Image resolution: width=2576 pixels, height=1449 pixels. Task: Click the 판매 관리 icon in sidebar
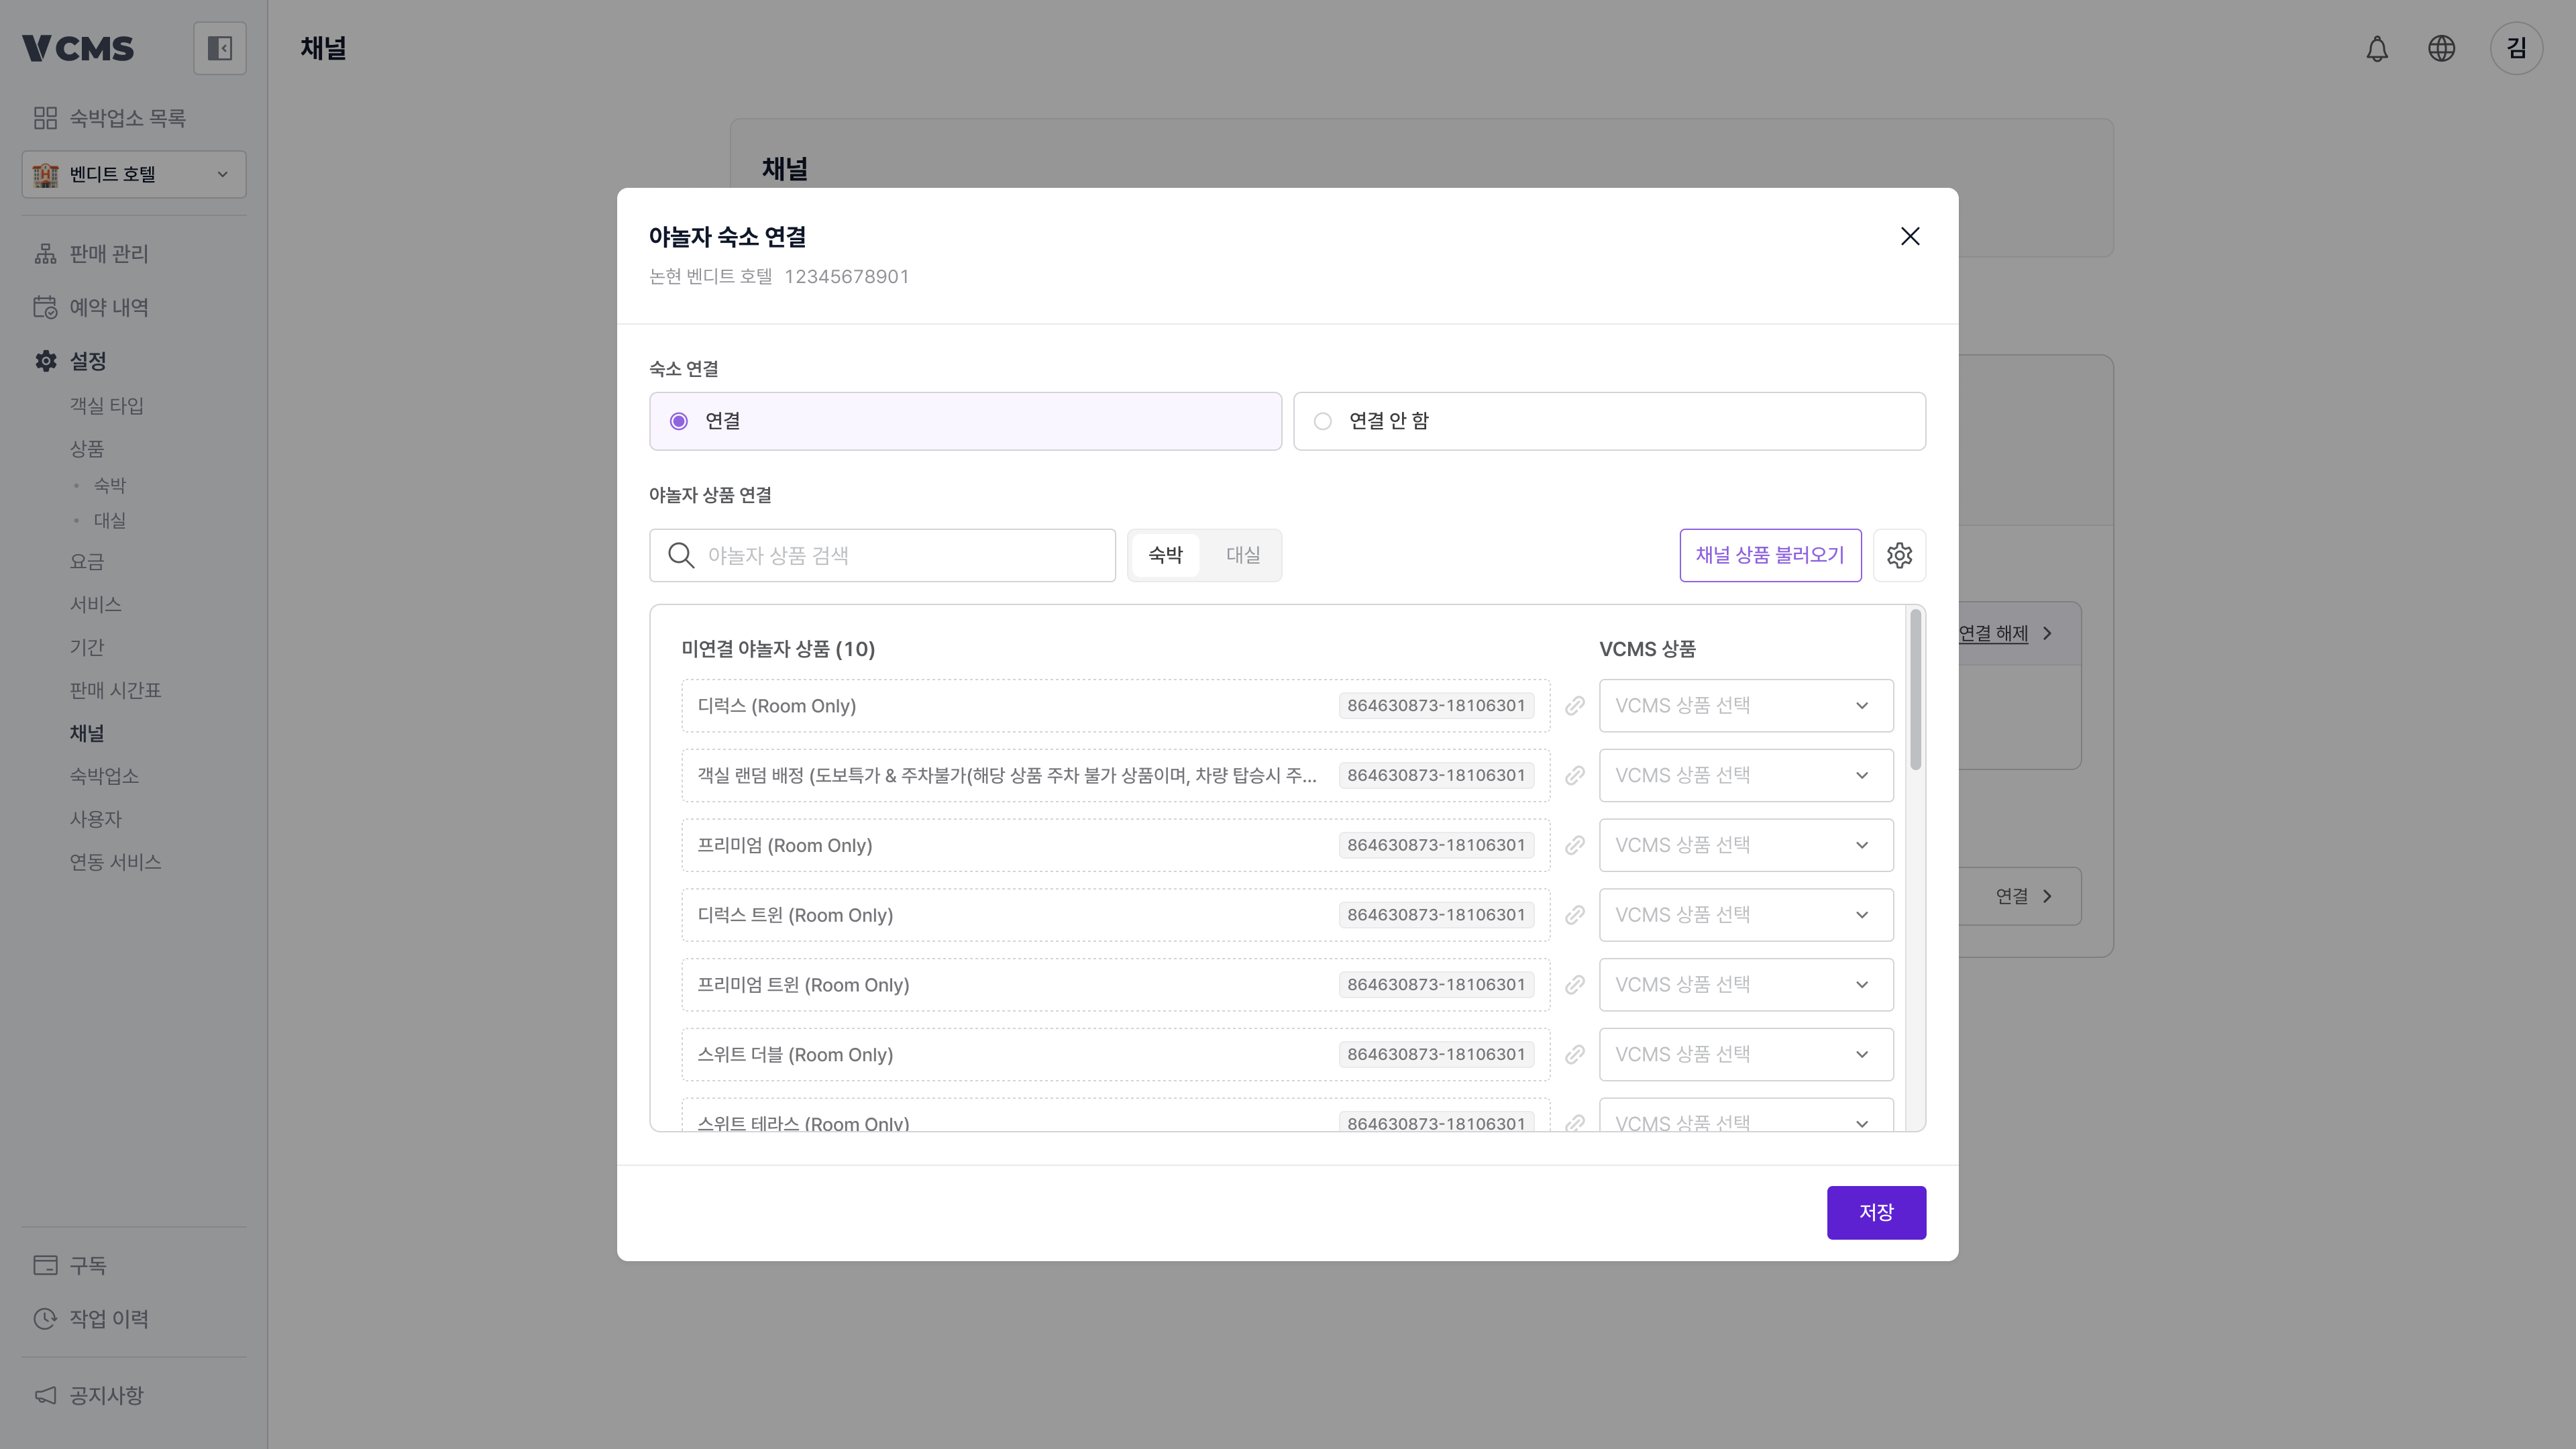[45, 254]
